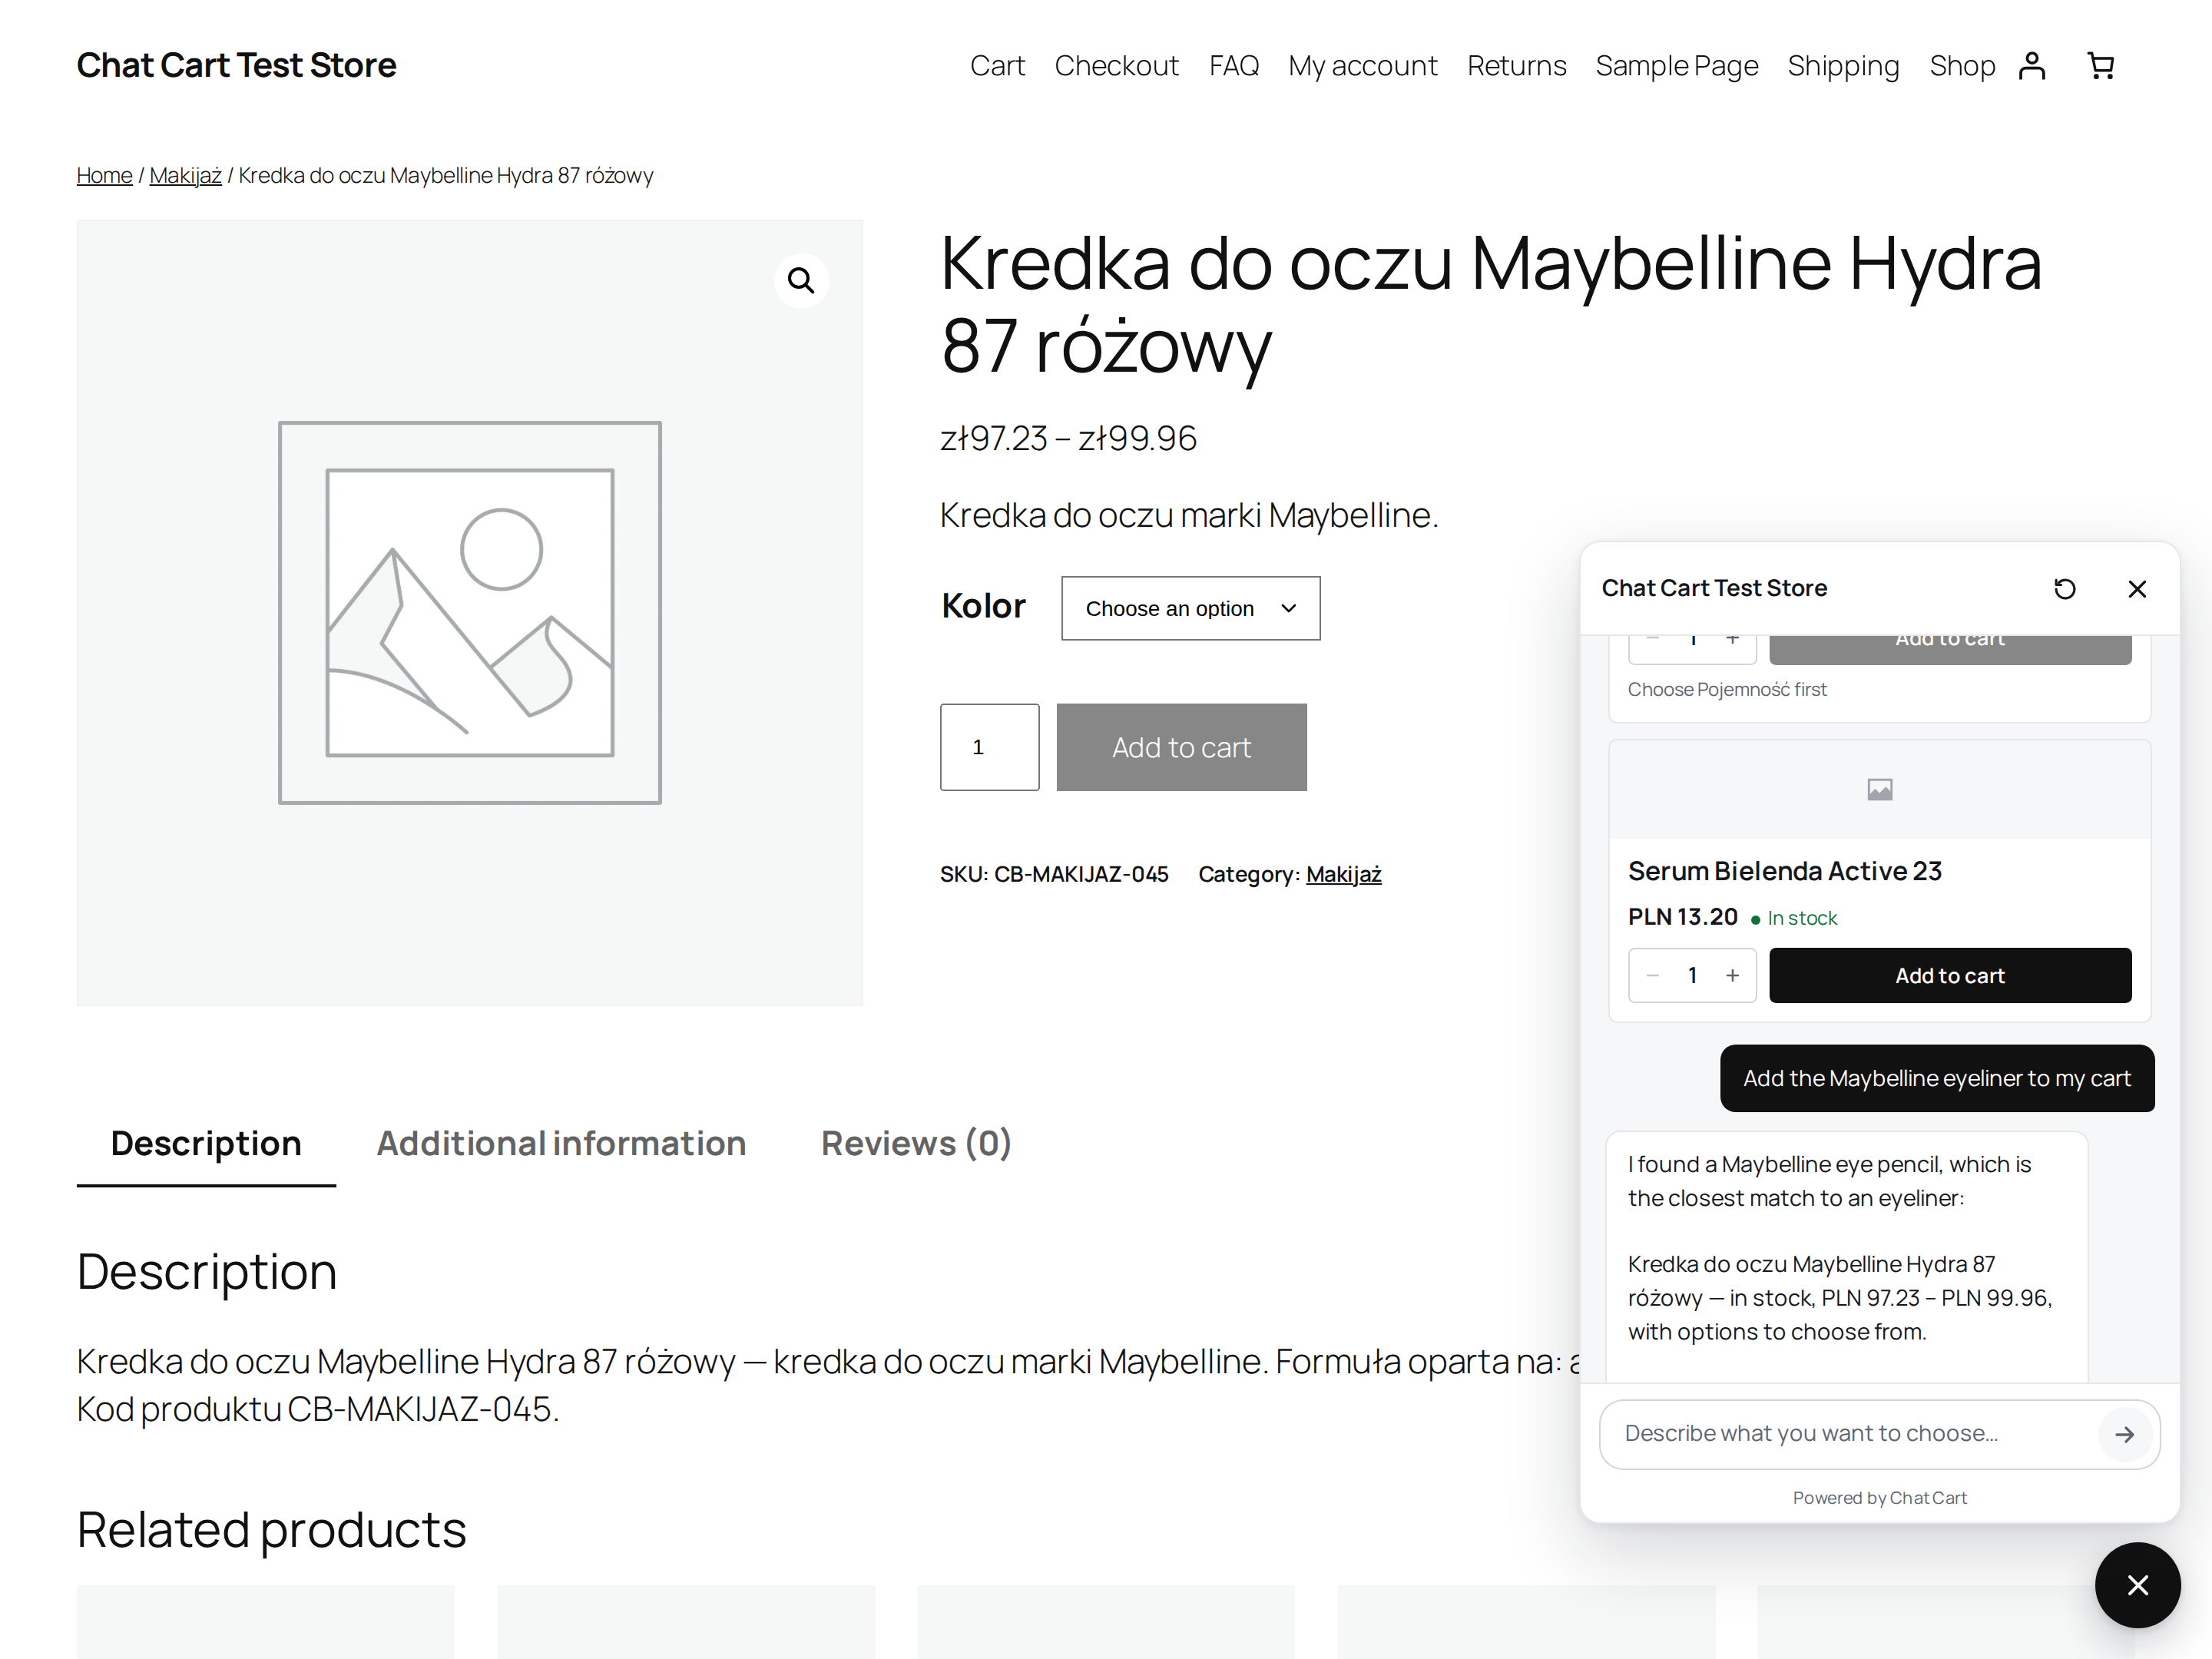This screenshot has width=2212, height=1659.
Task: Click the product title heading Kredka do oczu
Action: coord(1491,305)
